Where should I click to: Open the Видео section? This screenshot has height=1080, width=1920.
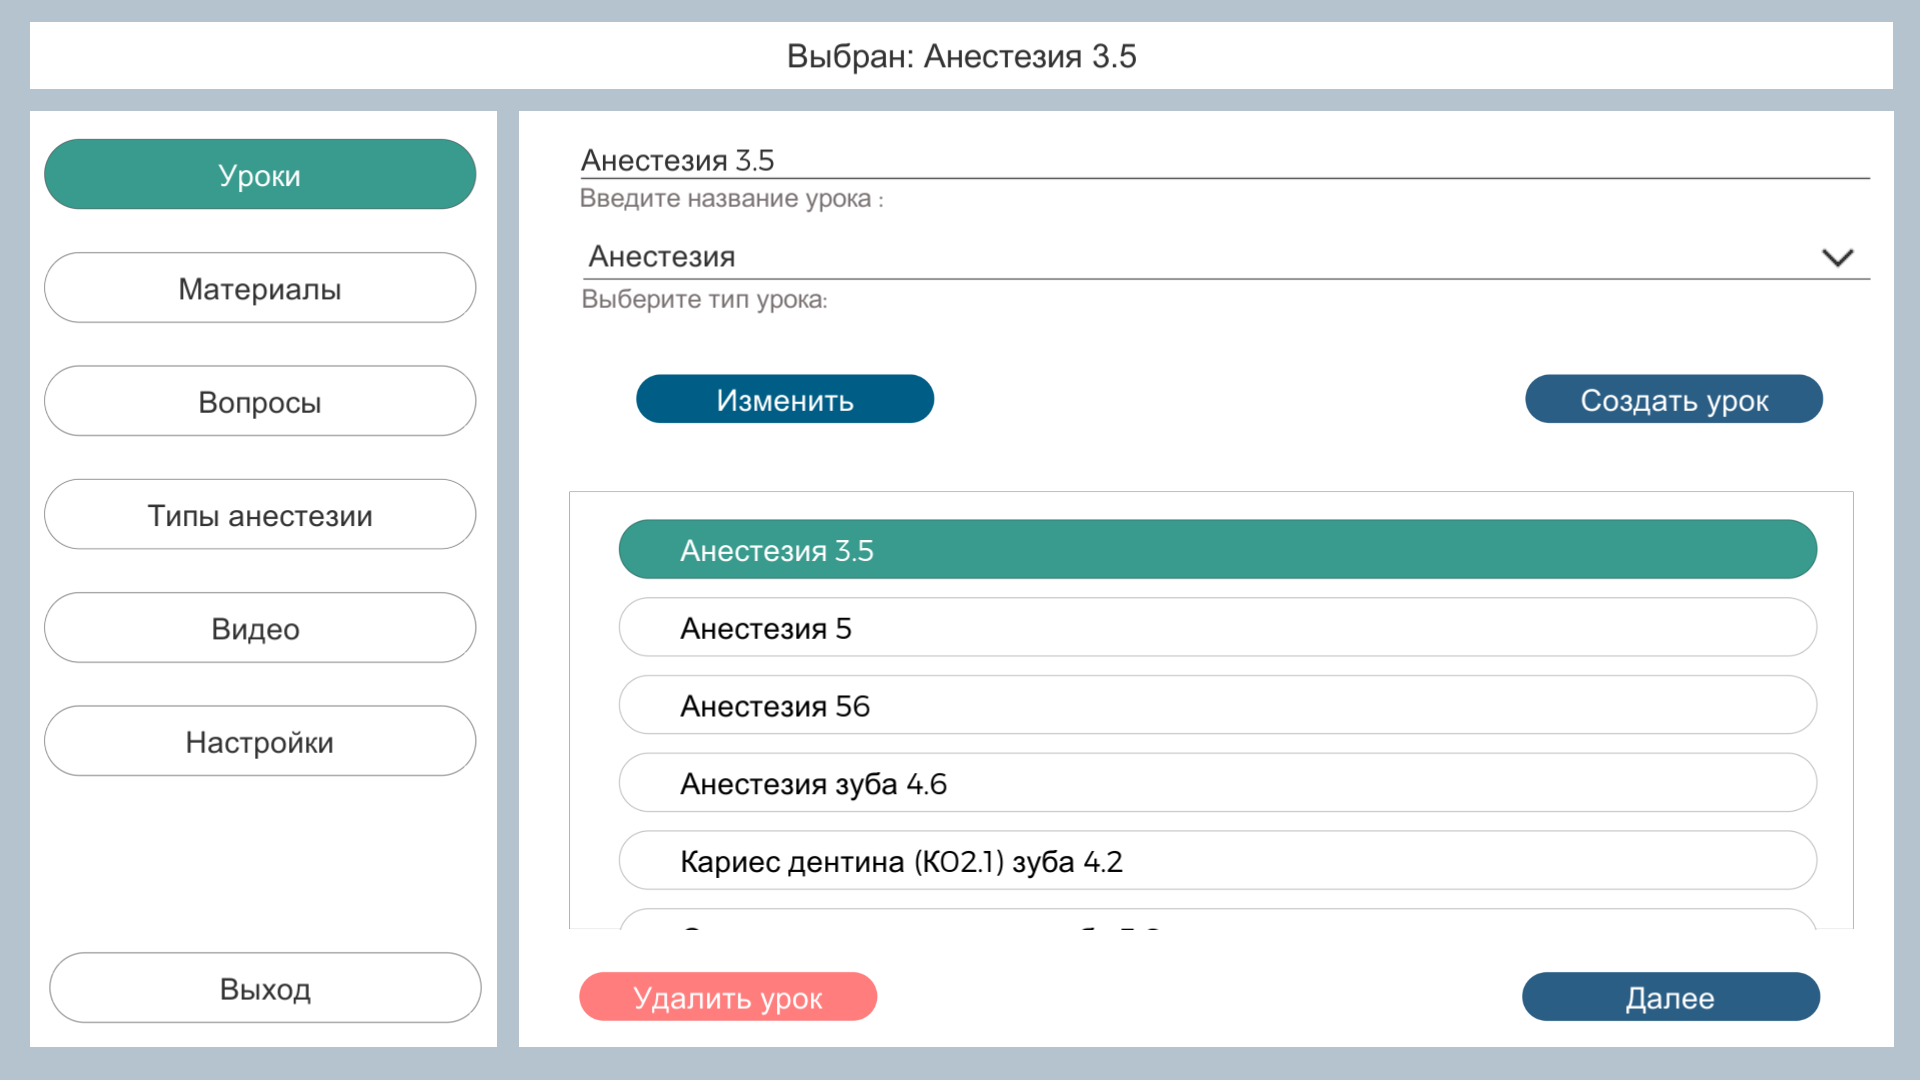point(260,628)
